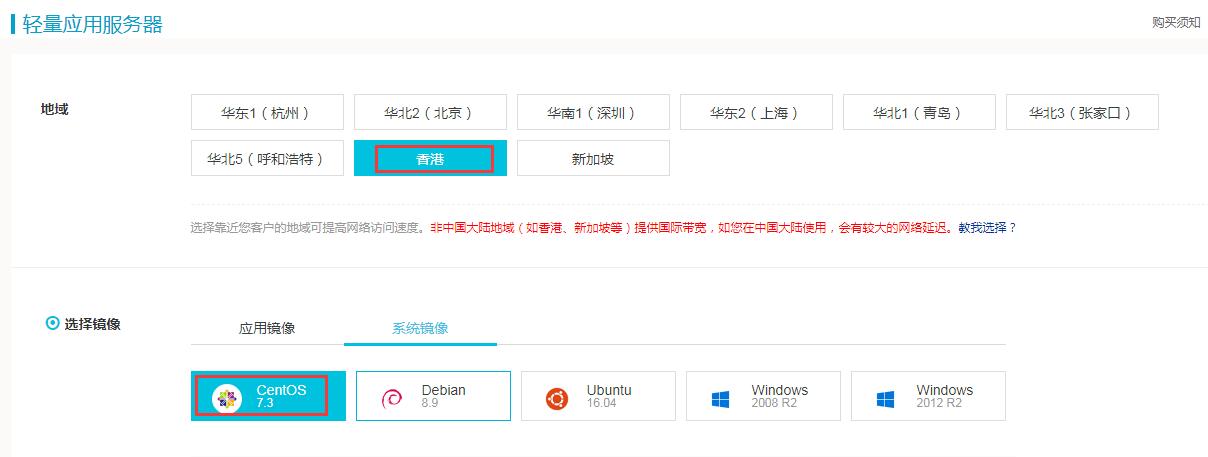Screen dimensions: 1208x457
Task: Select the Debian 8.9 image option
Action: 433,396
